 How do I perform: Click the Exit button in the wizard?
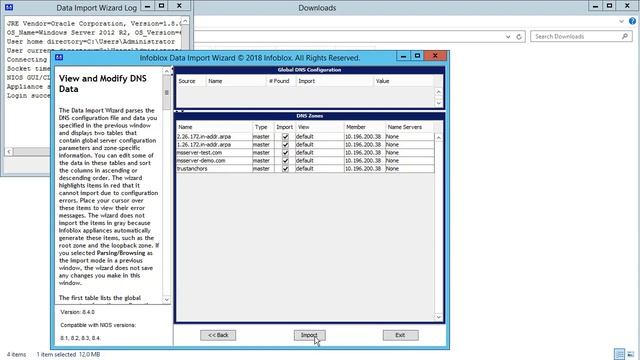[400, 335]
